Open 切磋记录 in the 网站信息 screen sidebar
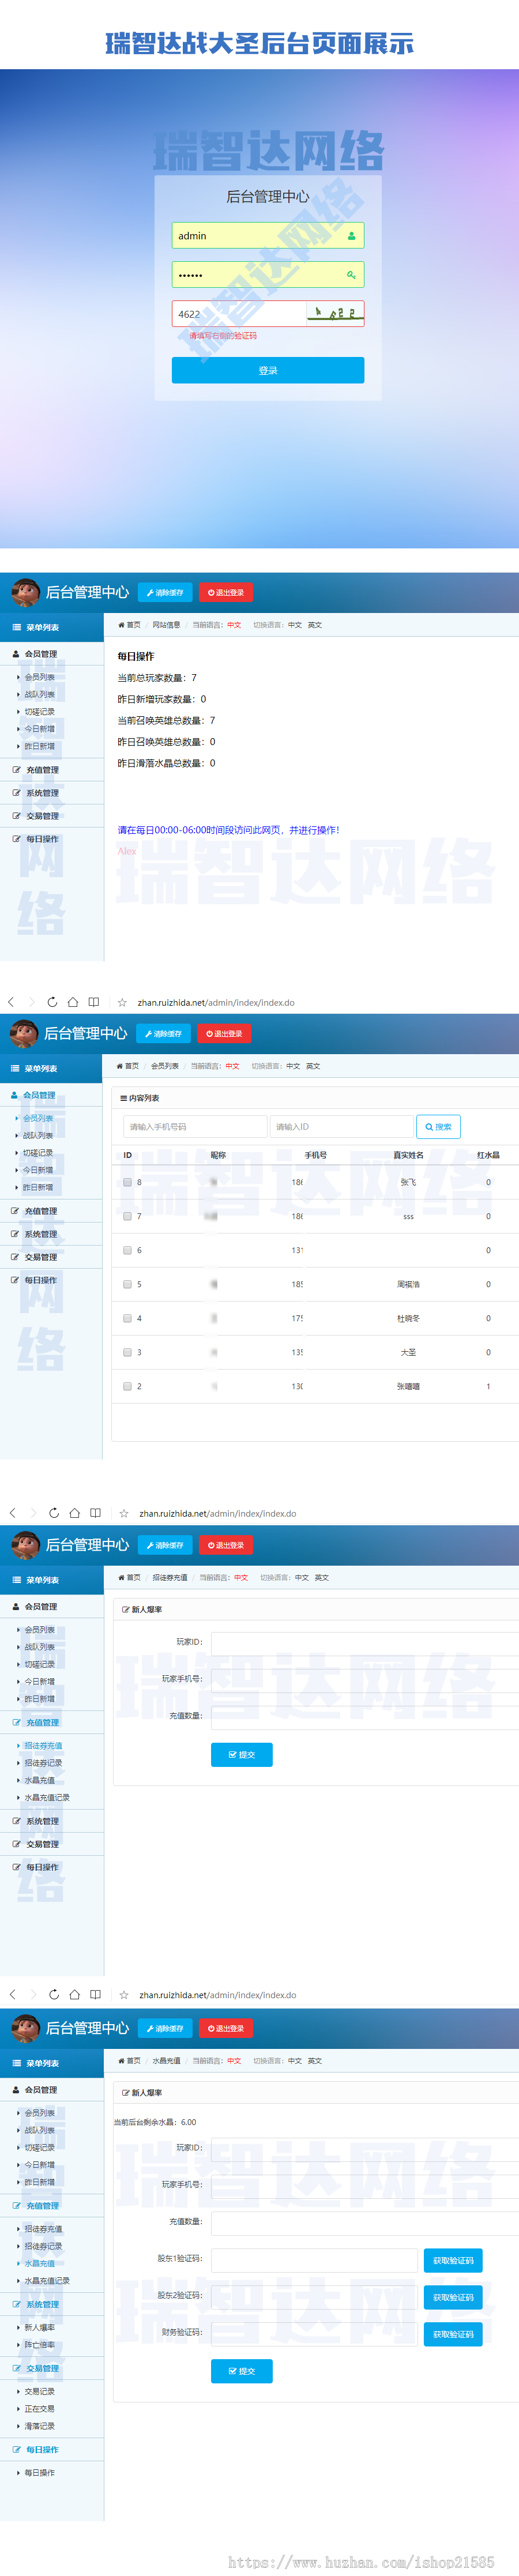This screenshot has height=2576, width=519. (40, 712)
